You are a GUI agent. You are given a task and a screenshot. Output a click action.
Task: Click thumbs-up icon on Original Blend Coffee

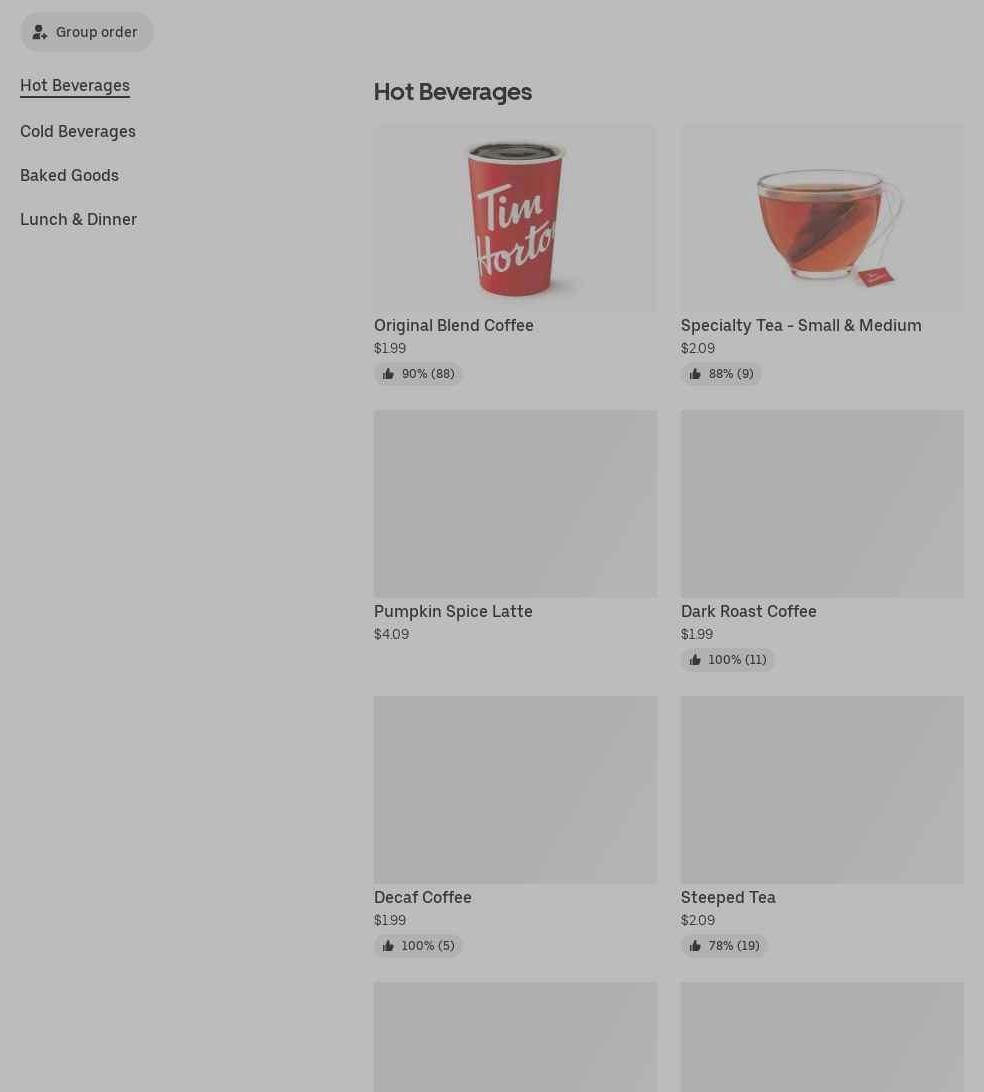pos(388,374)
